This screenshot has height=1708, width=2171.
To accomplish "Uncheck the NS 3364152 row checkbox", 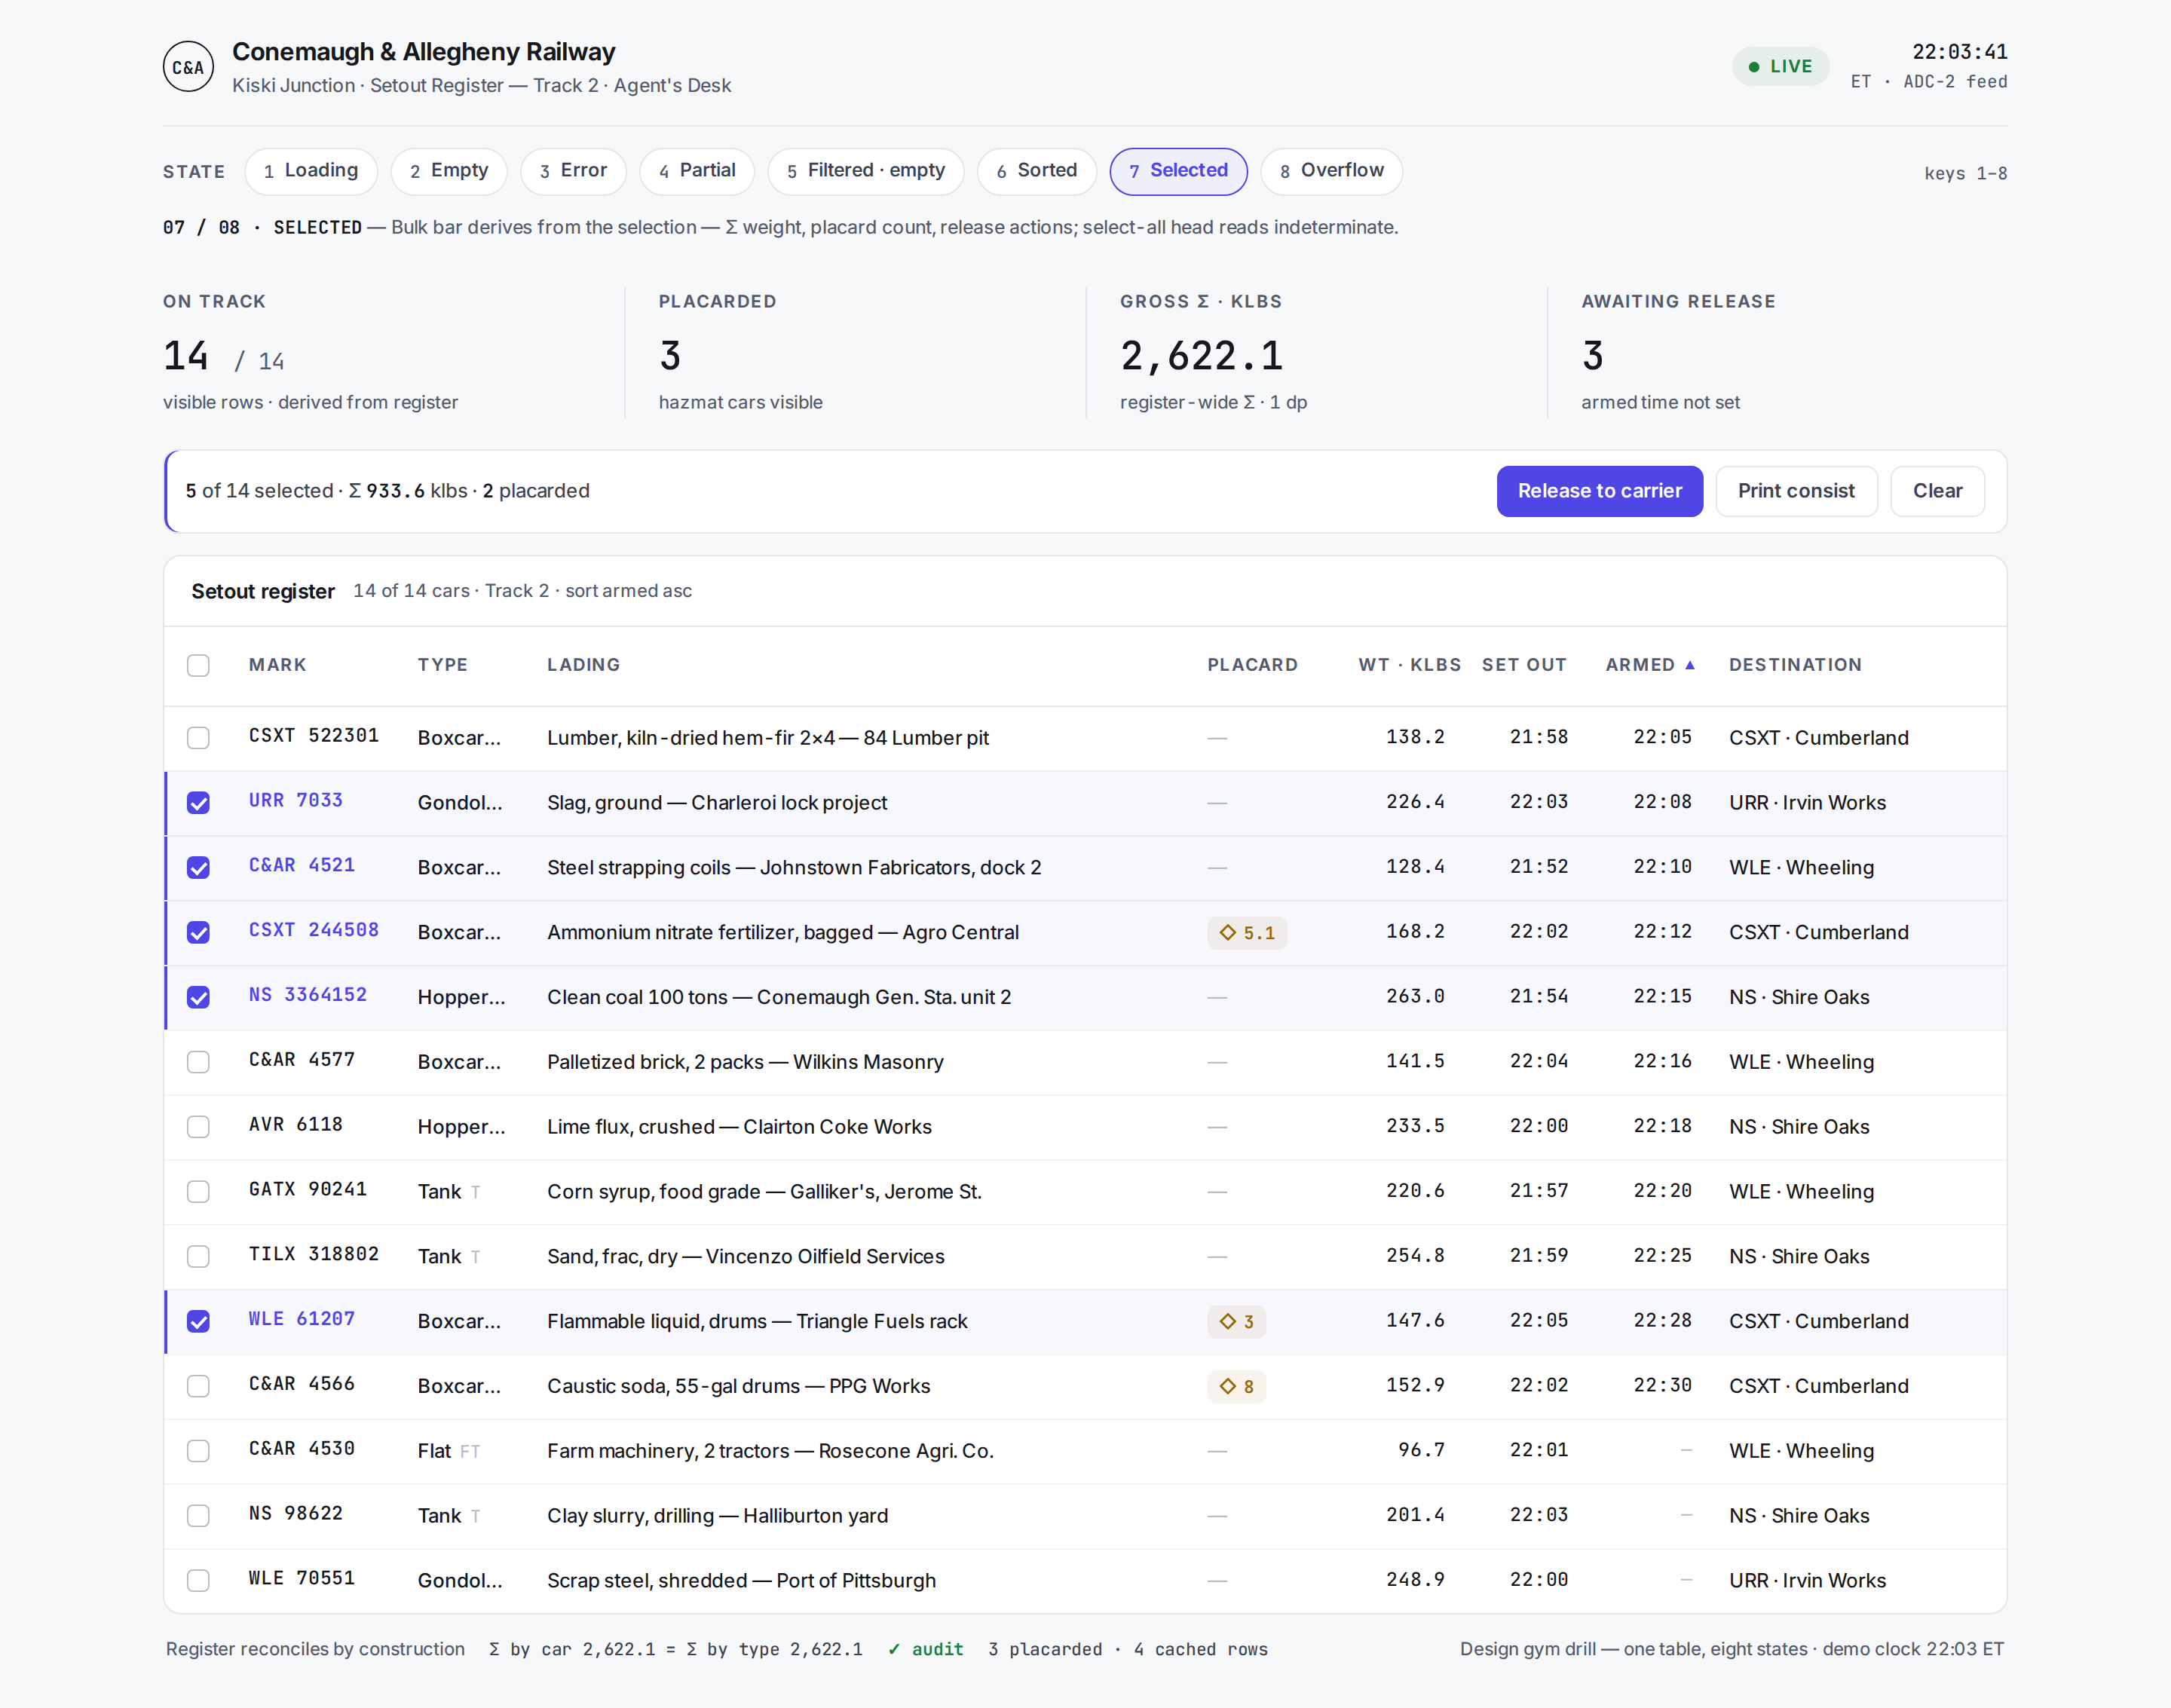I will tap(198, 997).
